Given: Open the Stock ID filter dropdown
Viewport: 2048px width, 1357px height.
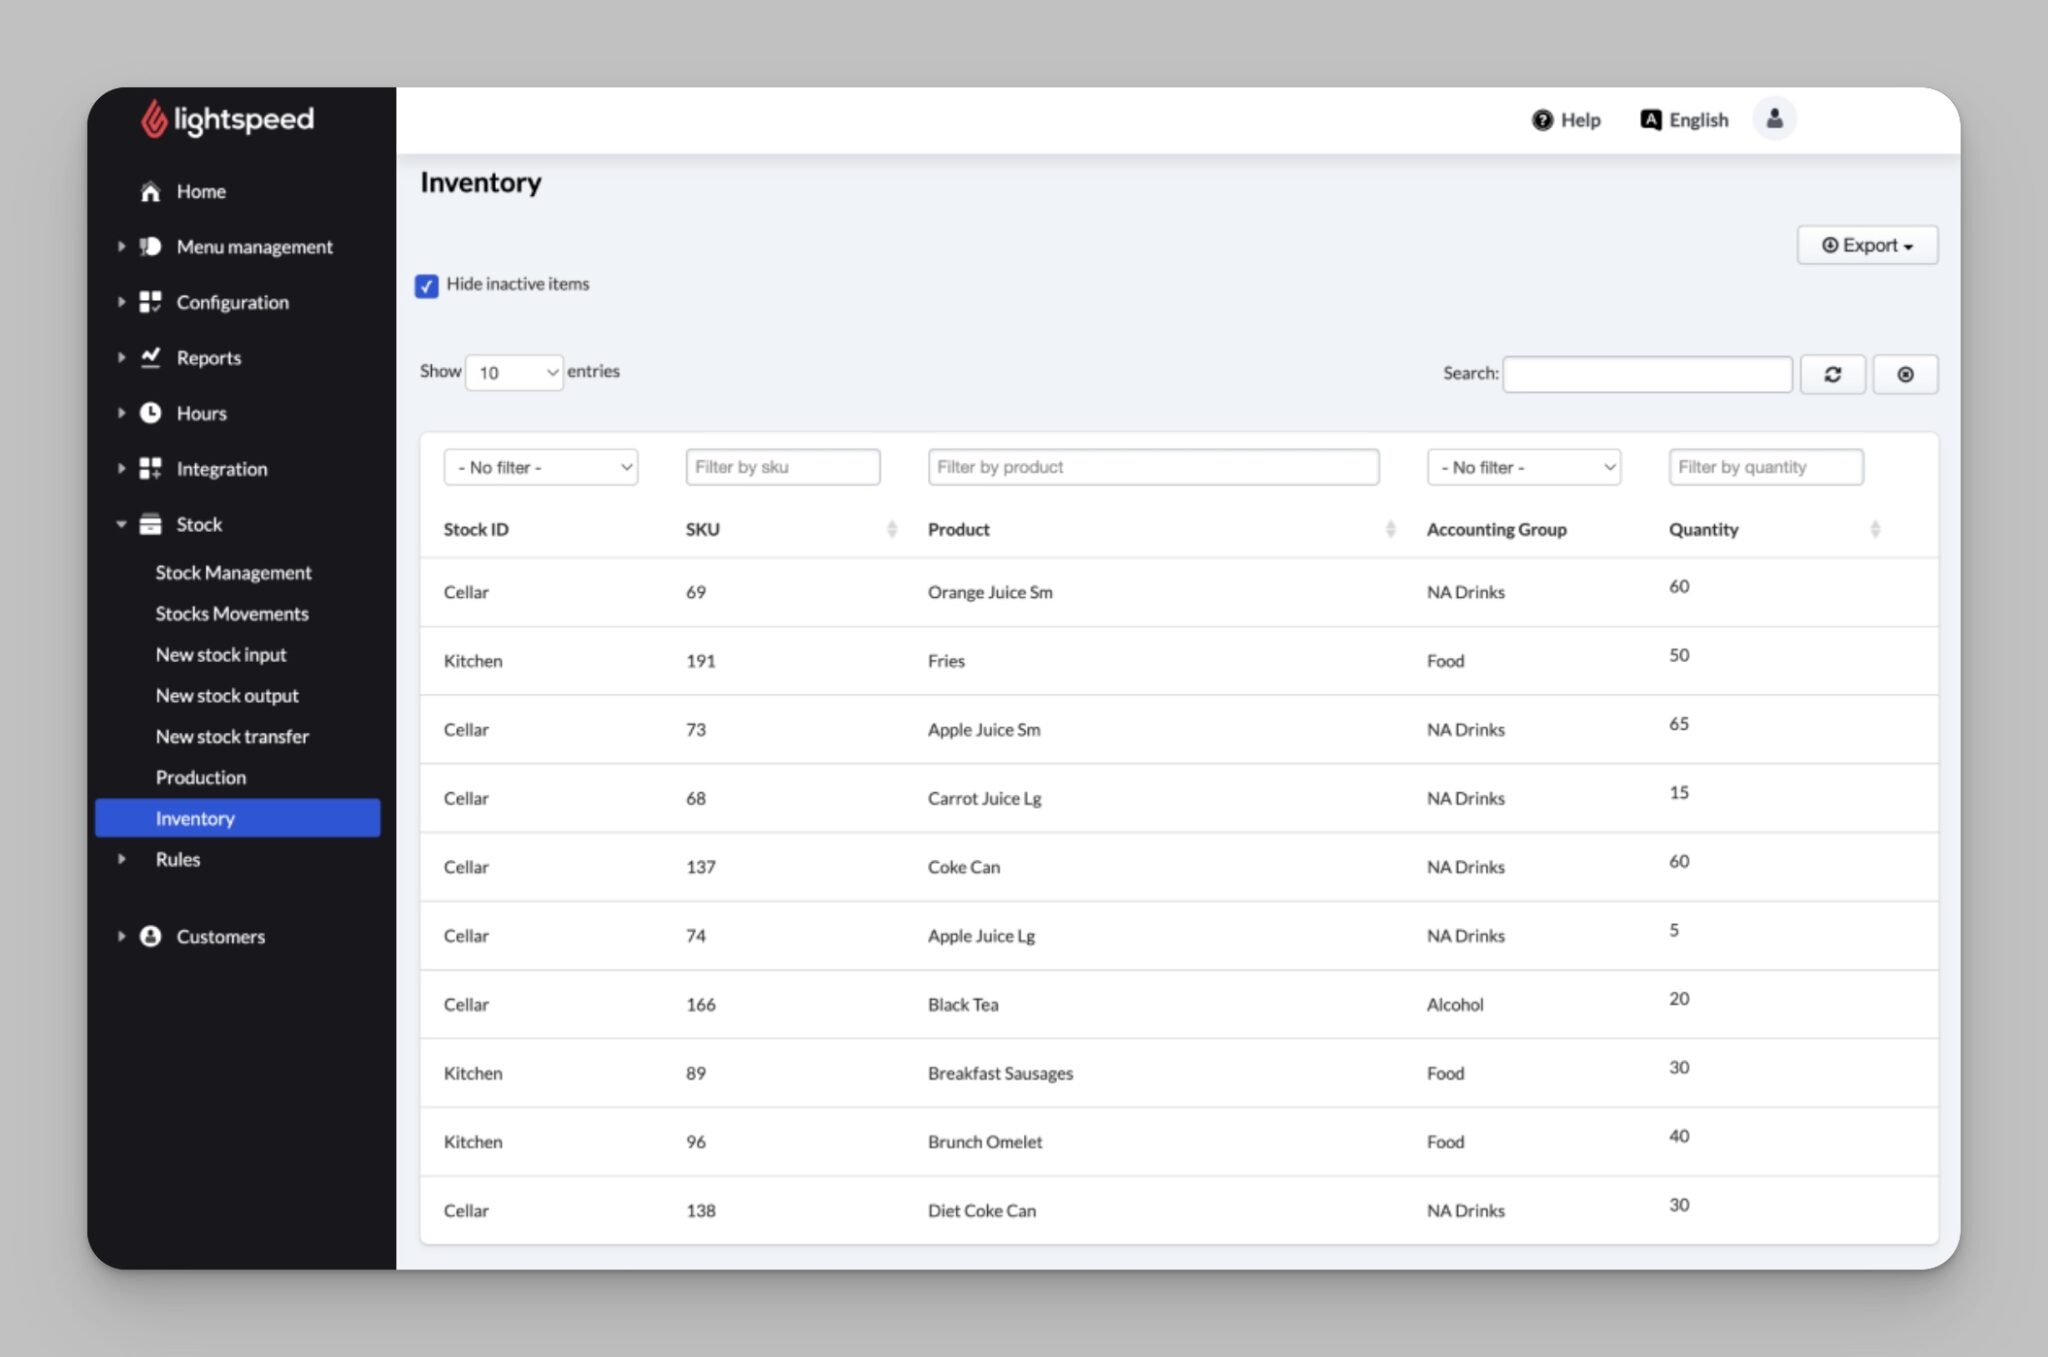Looking at the screenshot, I should click(541, 467).
